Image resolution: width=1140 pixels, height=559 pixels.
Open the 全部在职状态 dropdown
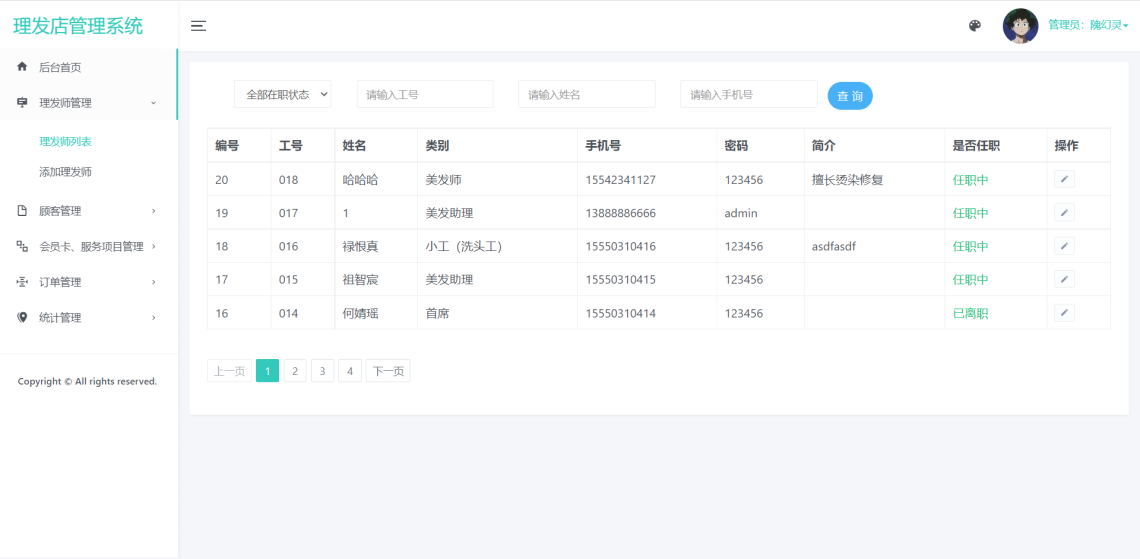[x=282, y=94]
